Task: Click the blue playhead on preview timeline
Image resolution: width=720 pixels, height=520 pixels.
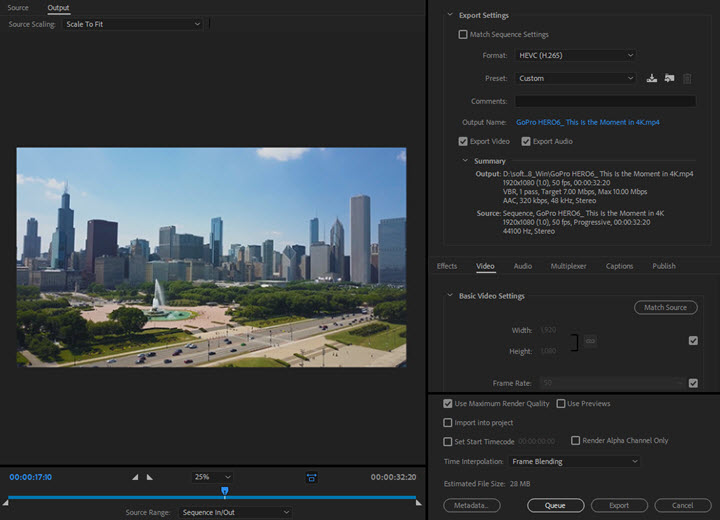Action: click(225, 491)
